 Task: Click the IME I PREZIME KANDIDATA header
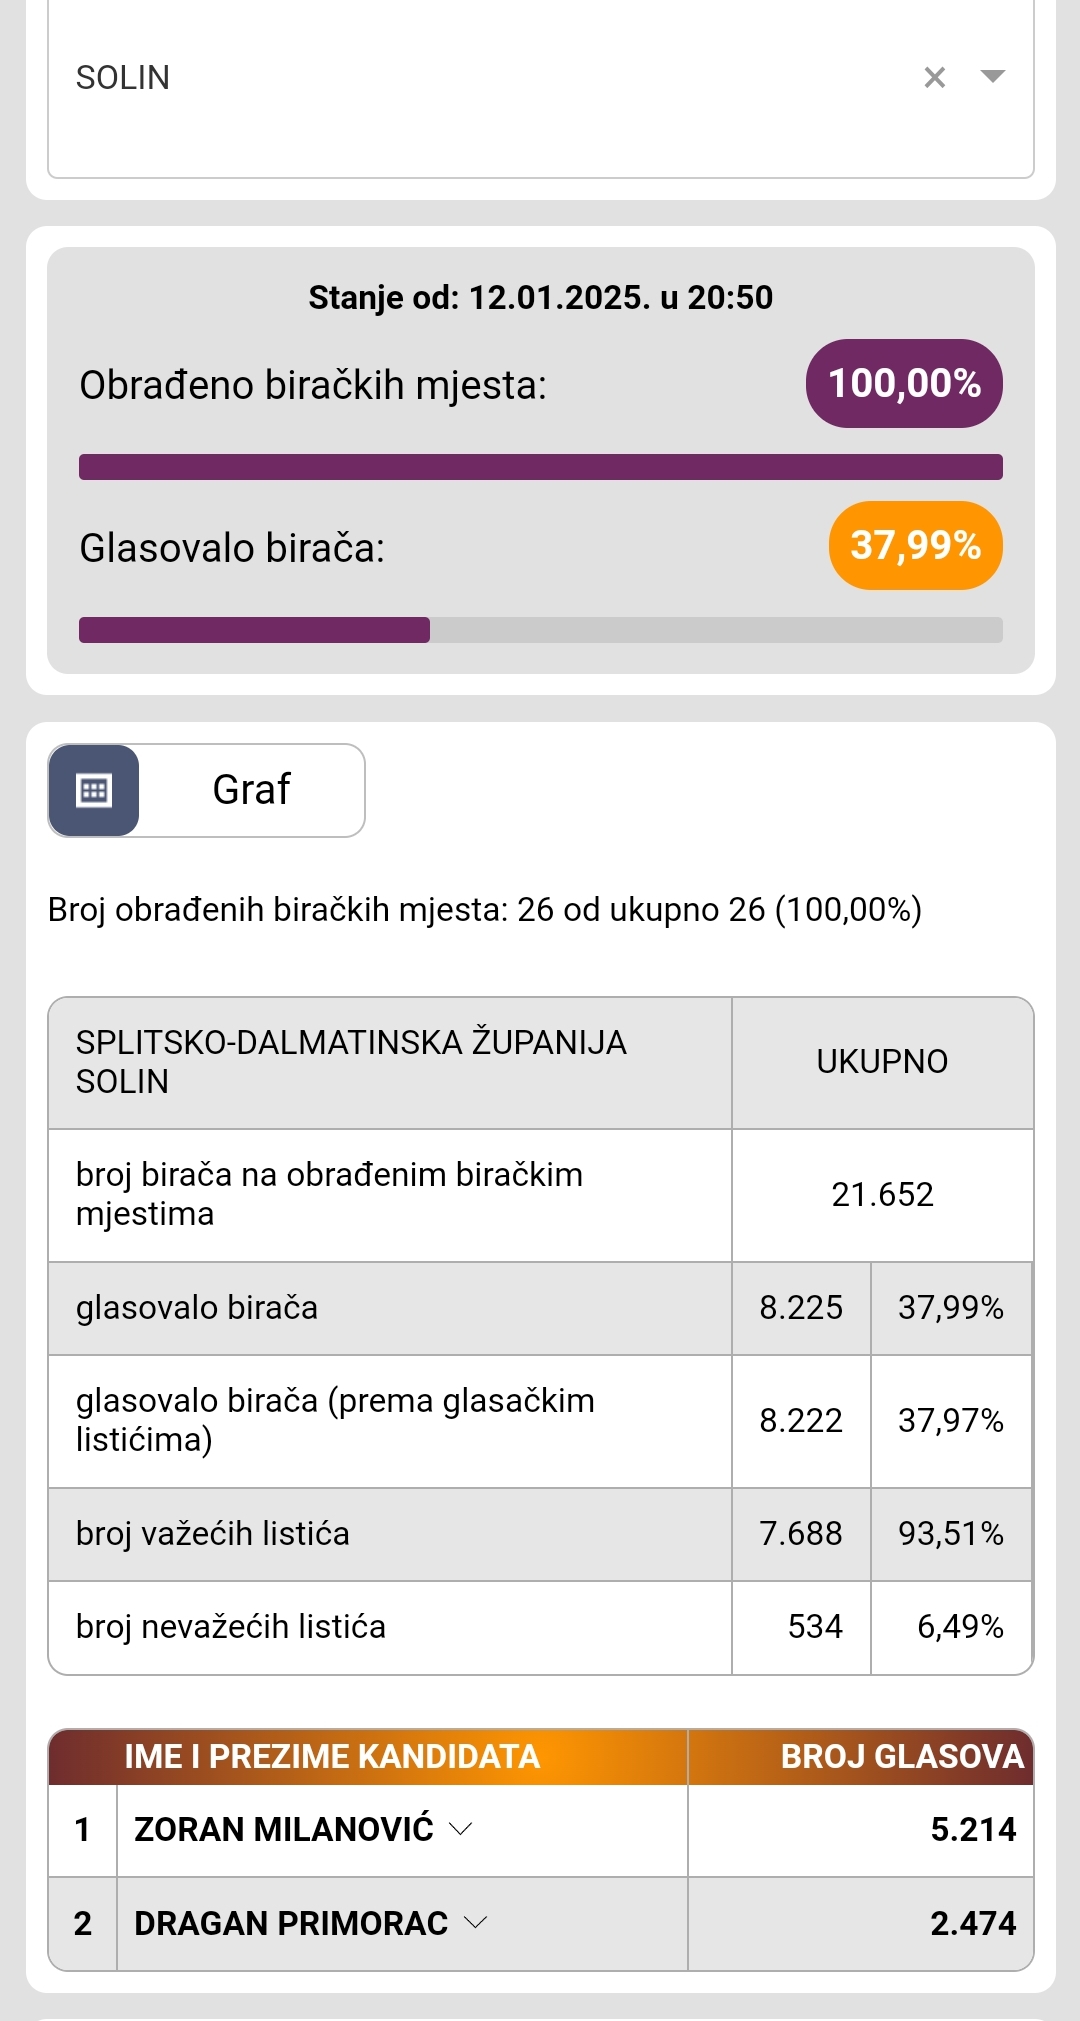(x=332, y=1757)
